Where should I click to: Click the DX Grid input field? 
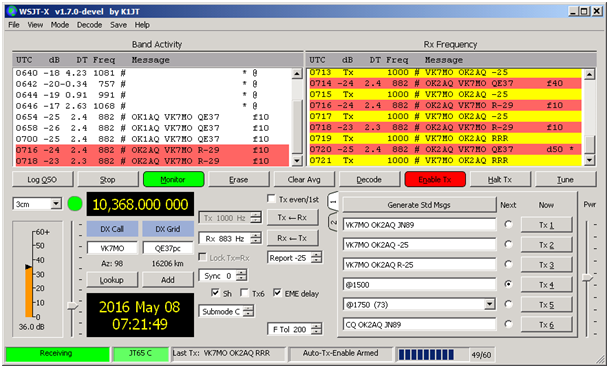pyautogui.click(x=168, y=248)
